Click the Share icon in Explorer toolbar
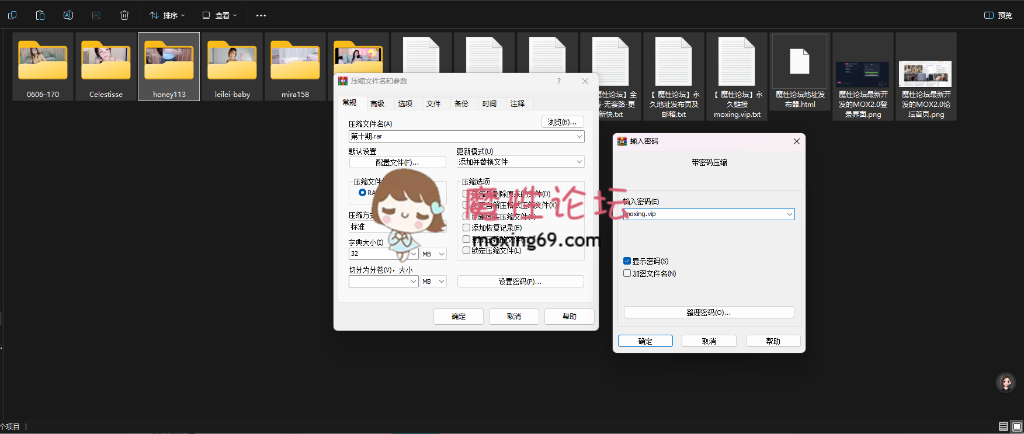The width and height of the screenshot is (1024, 434). (x=97, y=15)
